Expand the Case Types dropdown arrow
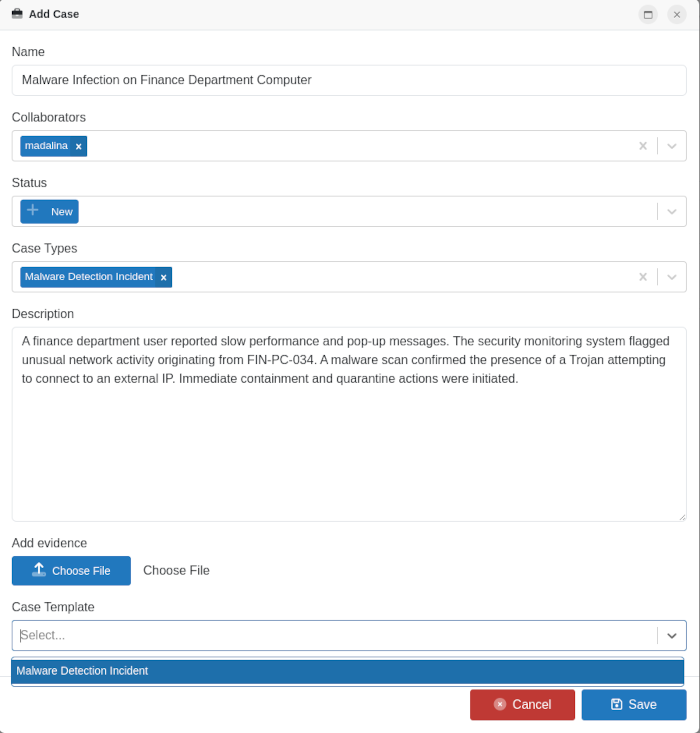This screenshot has height=733, width=700. click(x=672, y=277)
